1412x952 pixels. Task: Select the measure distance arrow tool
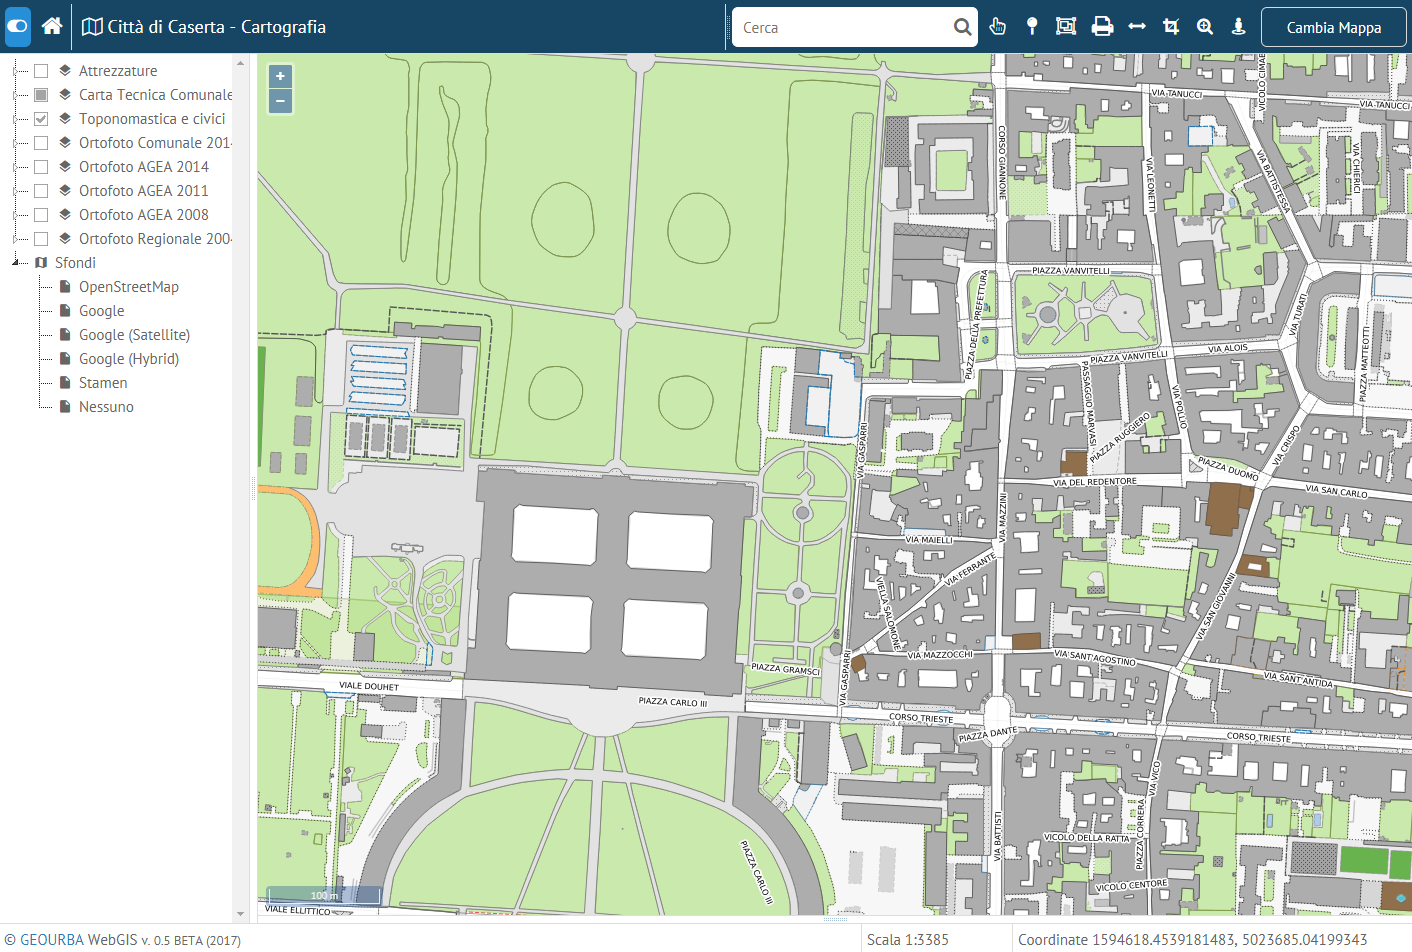[x=1137, y=27]
